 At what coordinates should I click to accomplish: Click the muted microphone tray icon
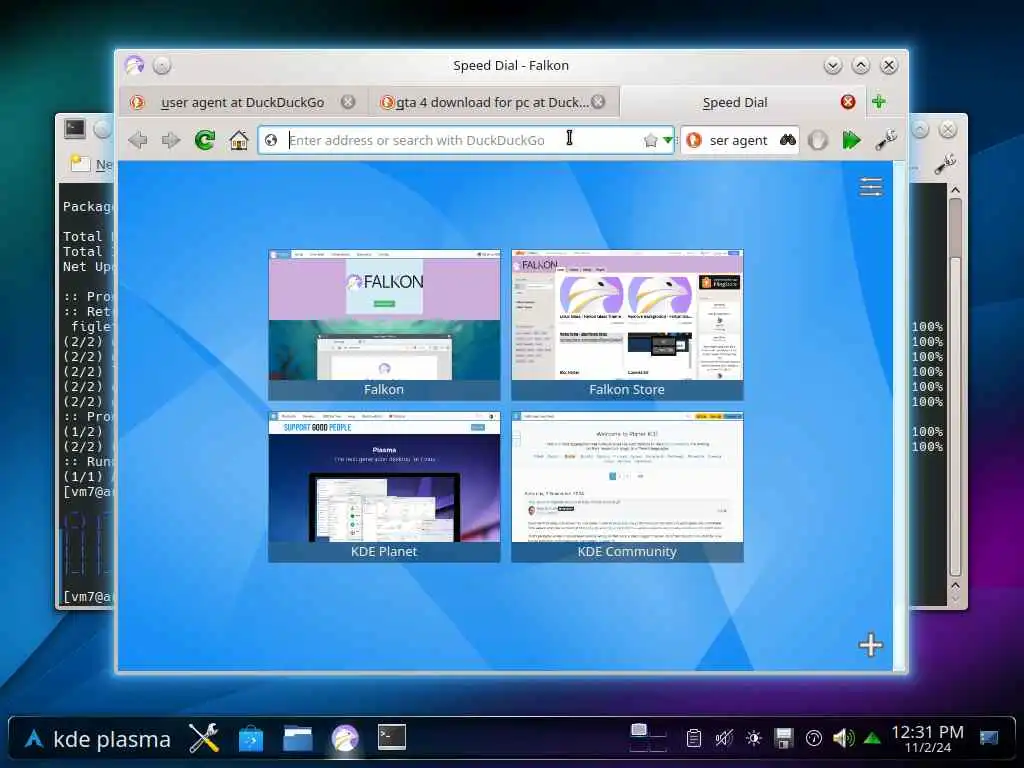(x=724, y=739)
